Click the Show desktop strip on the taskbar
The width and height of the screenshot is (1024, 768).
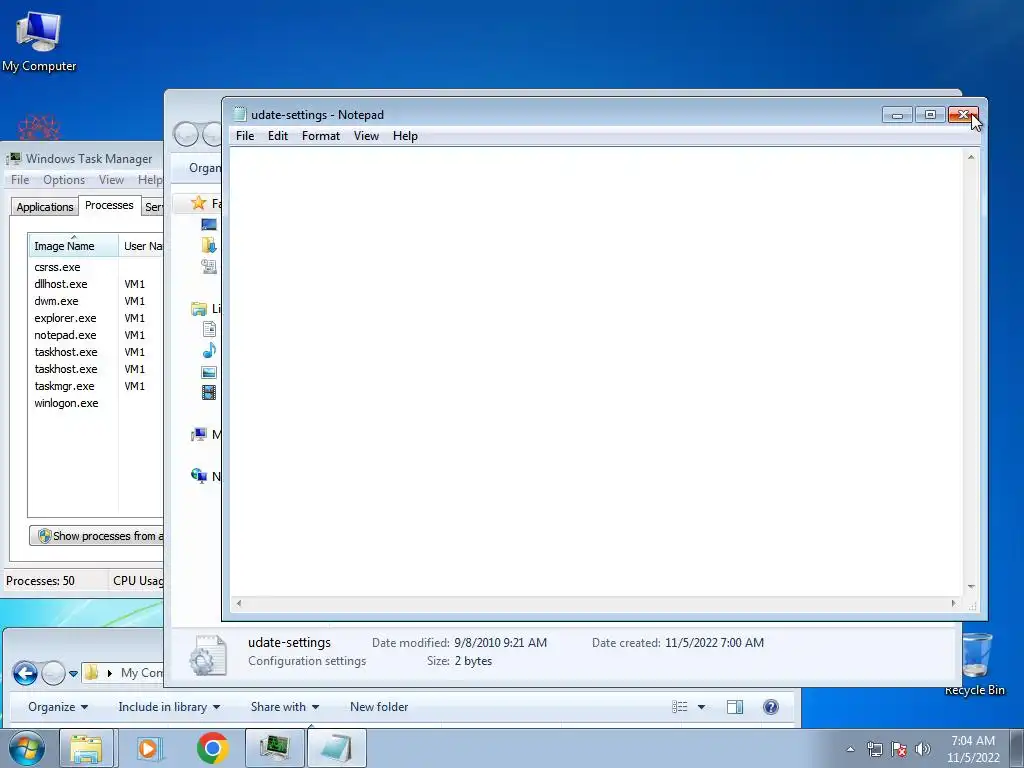point(1017,748)
